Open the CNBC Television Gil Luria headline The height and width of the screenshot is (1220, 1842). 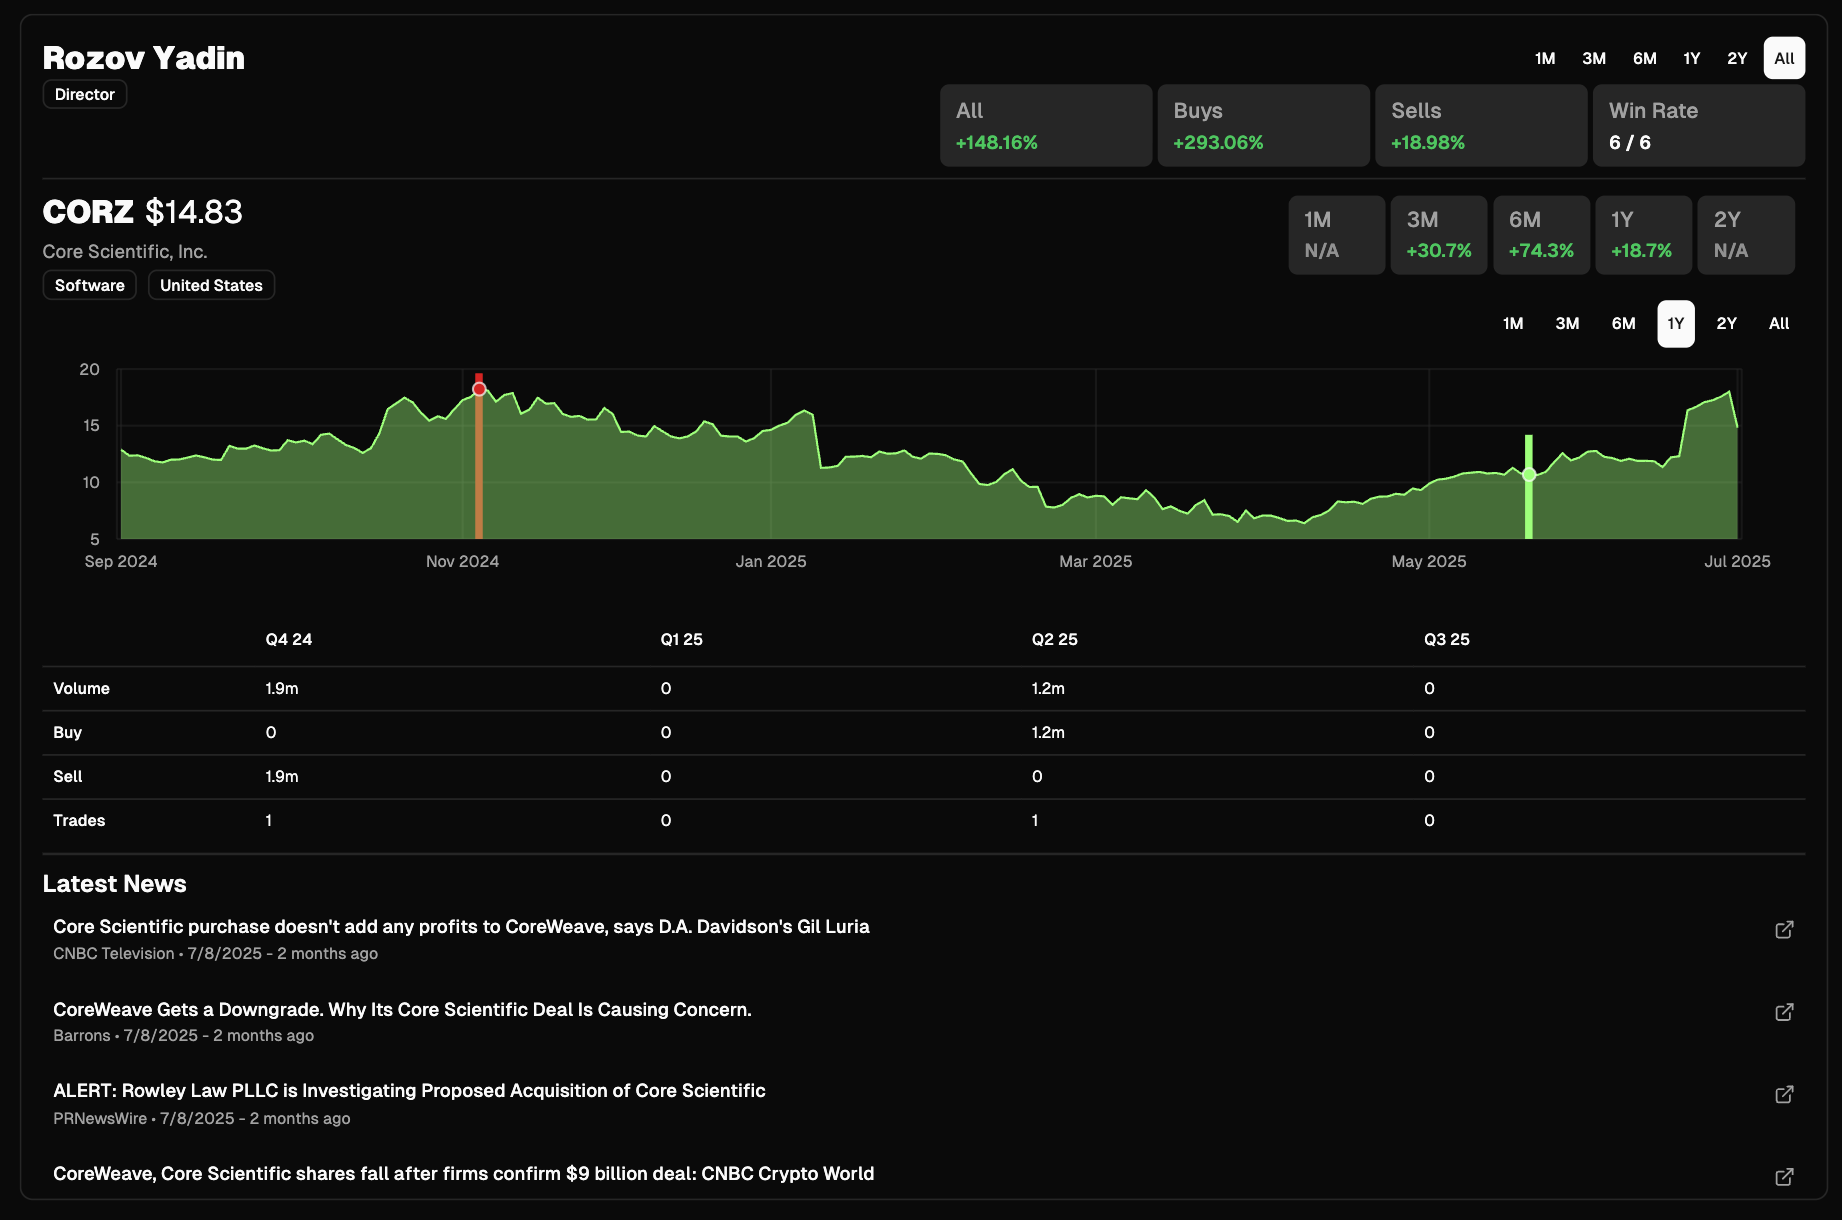click(x=461, y=927)
